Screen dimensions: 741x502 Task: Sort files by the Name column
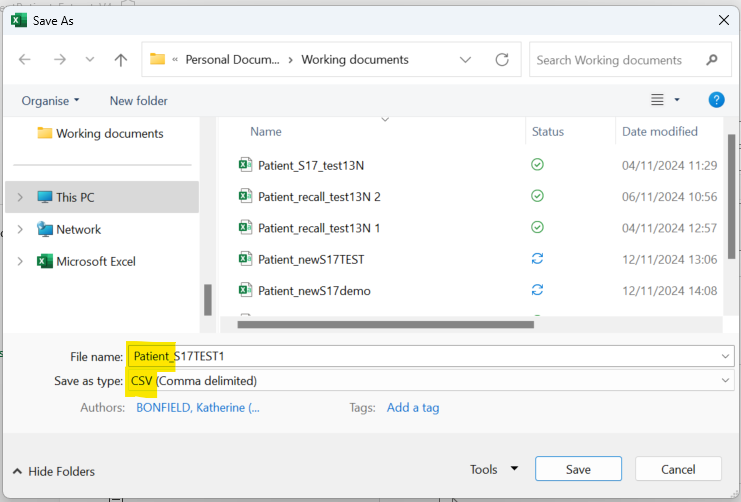tap(266, 131)
